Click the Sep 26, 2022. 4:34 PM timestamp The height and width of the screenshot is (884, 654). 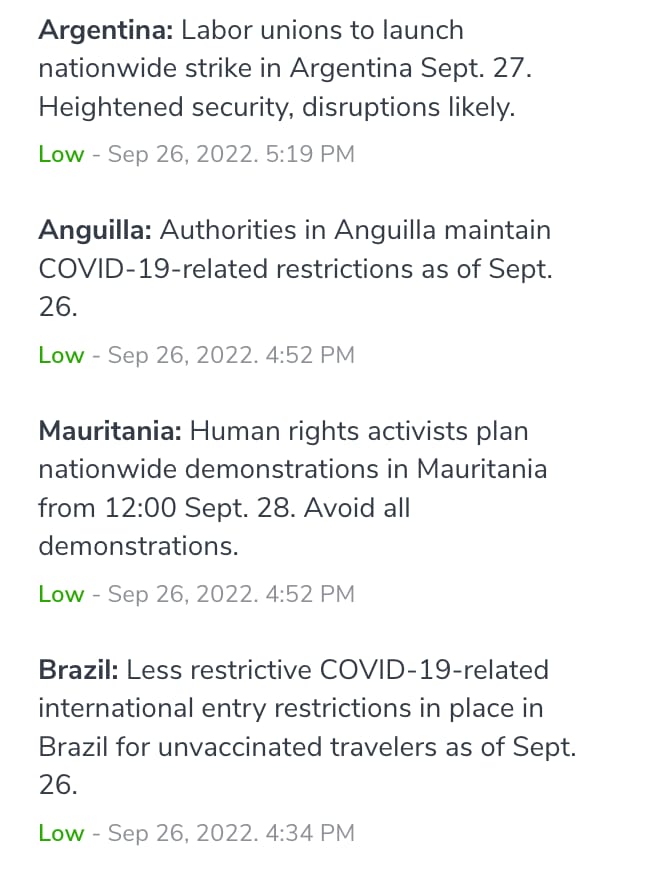(x=231, y=833)
